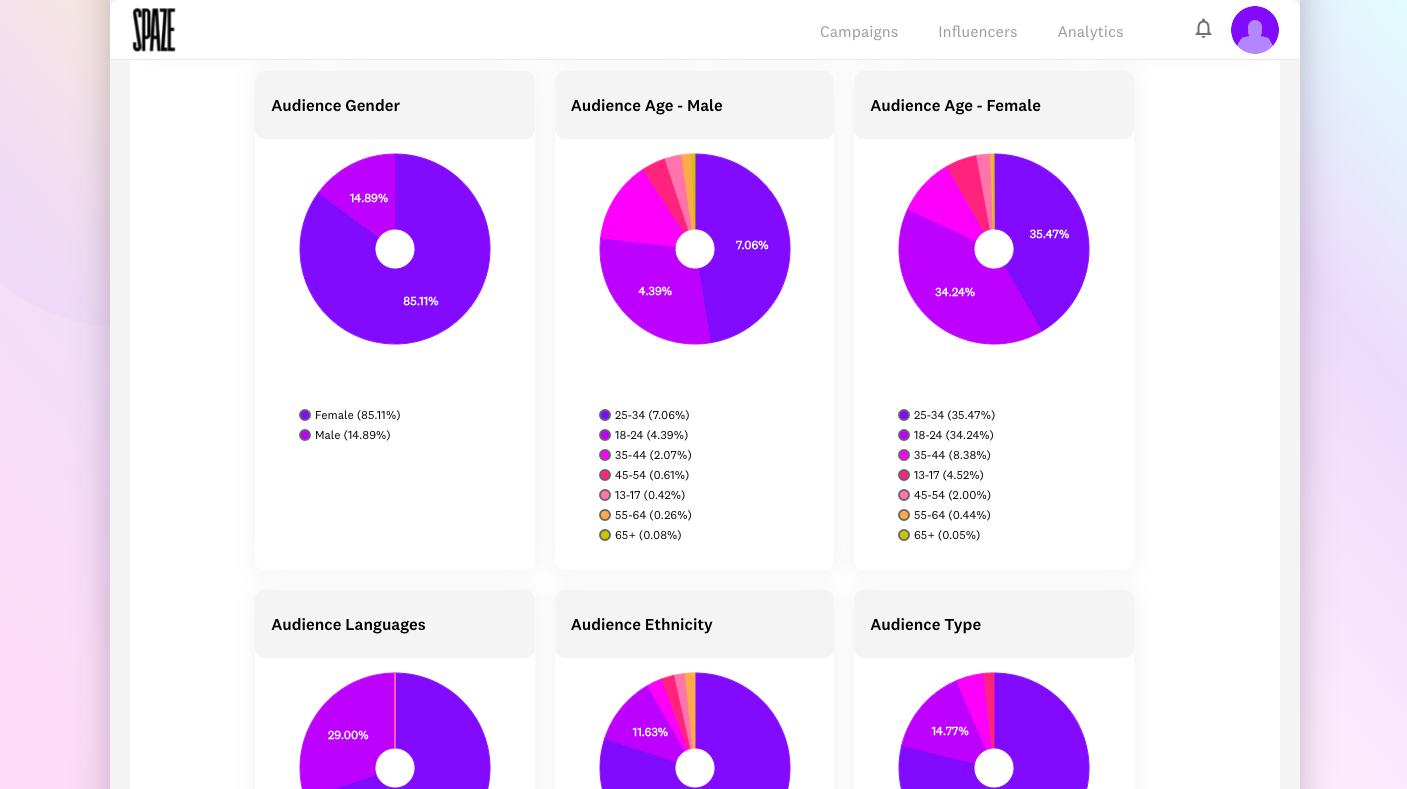Click the Audience Age - Female title
This screenshot has width=1407, height=789.
(x=955, y=105)
